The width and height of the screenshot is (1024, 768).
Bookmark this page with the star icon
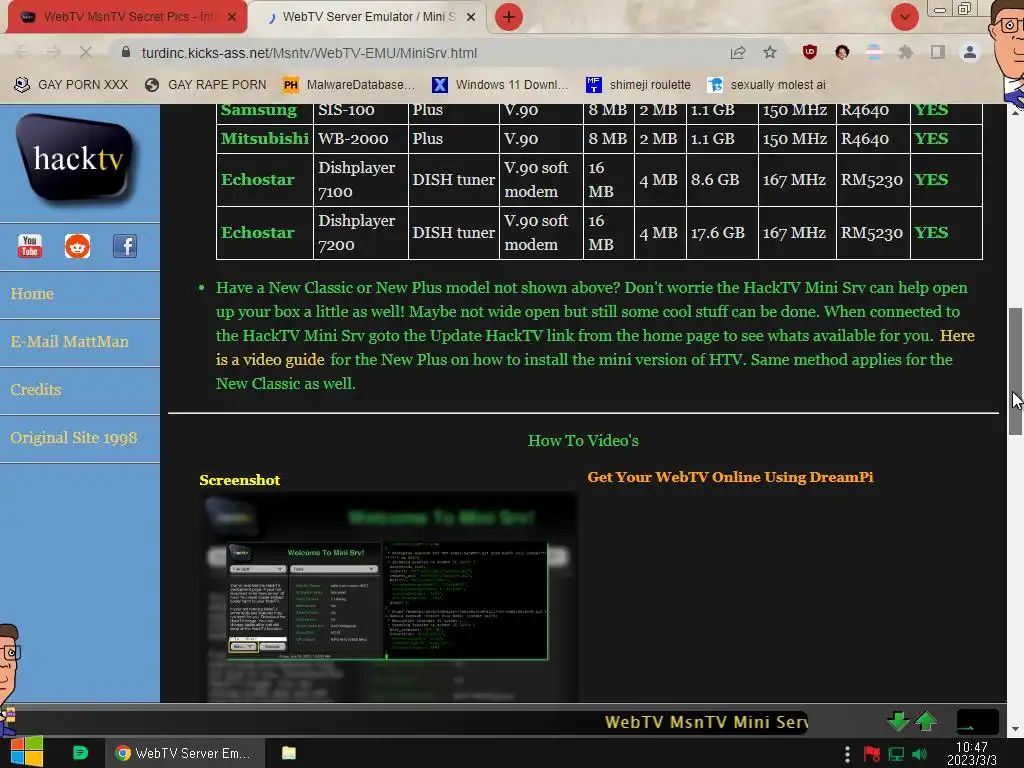[770, 52]
